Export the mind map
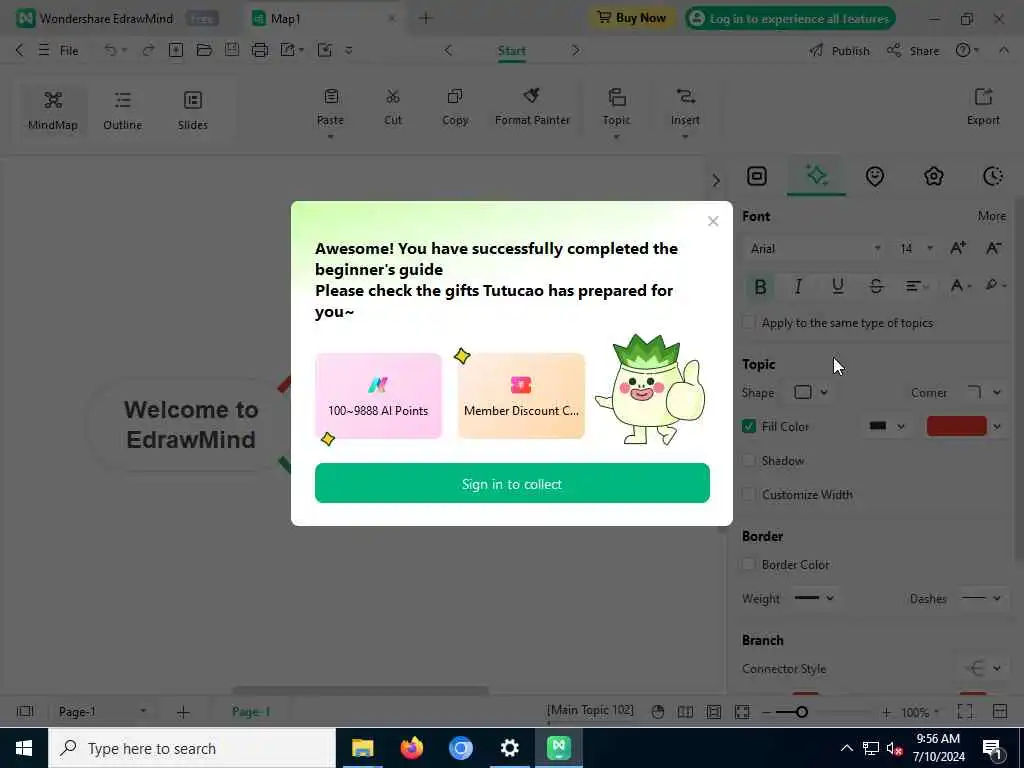The height and width of the screenshot is (768, 1024). 983,106
